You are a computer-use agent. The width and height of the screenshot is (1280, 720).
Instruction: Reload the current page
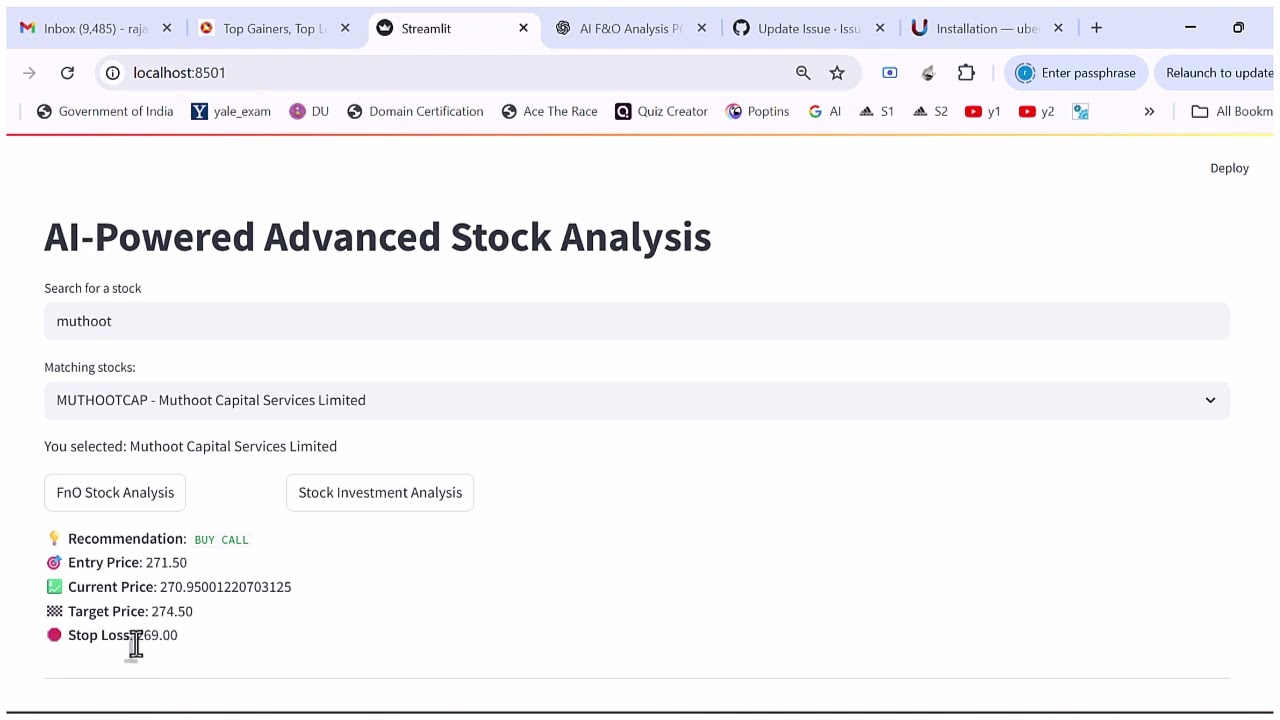pos(67,73)
